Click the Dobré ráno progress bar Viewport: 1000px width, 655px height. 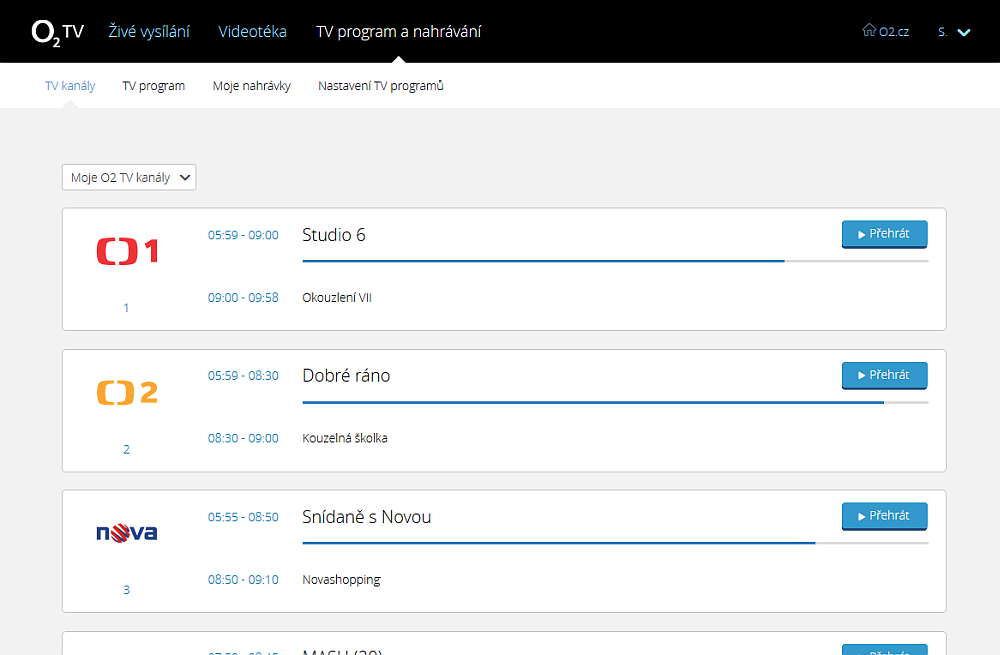(x=615, y=402)
